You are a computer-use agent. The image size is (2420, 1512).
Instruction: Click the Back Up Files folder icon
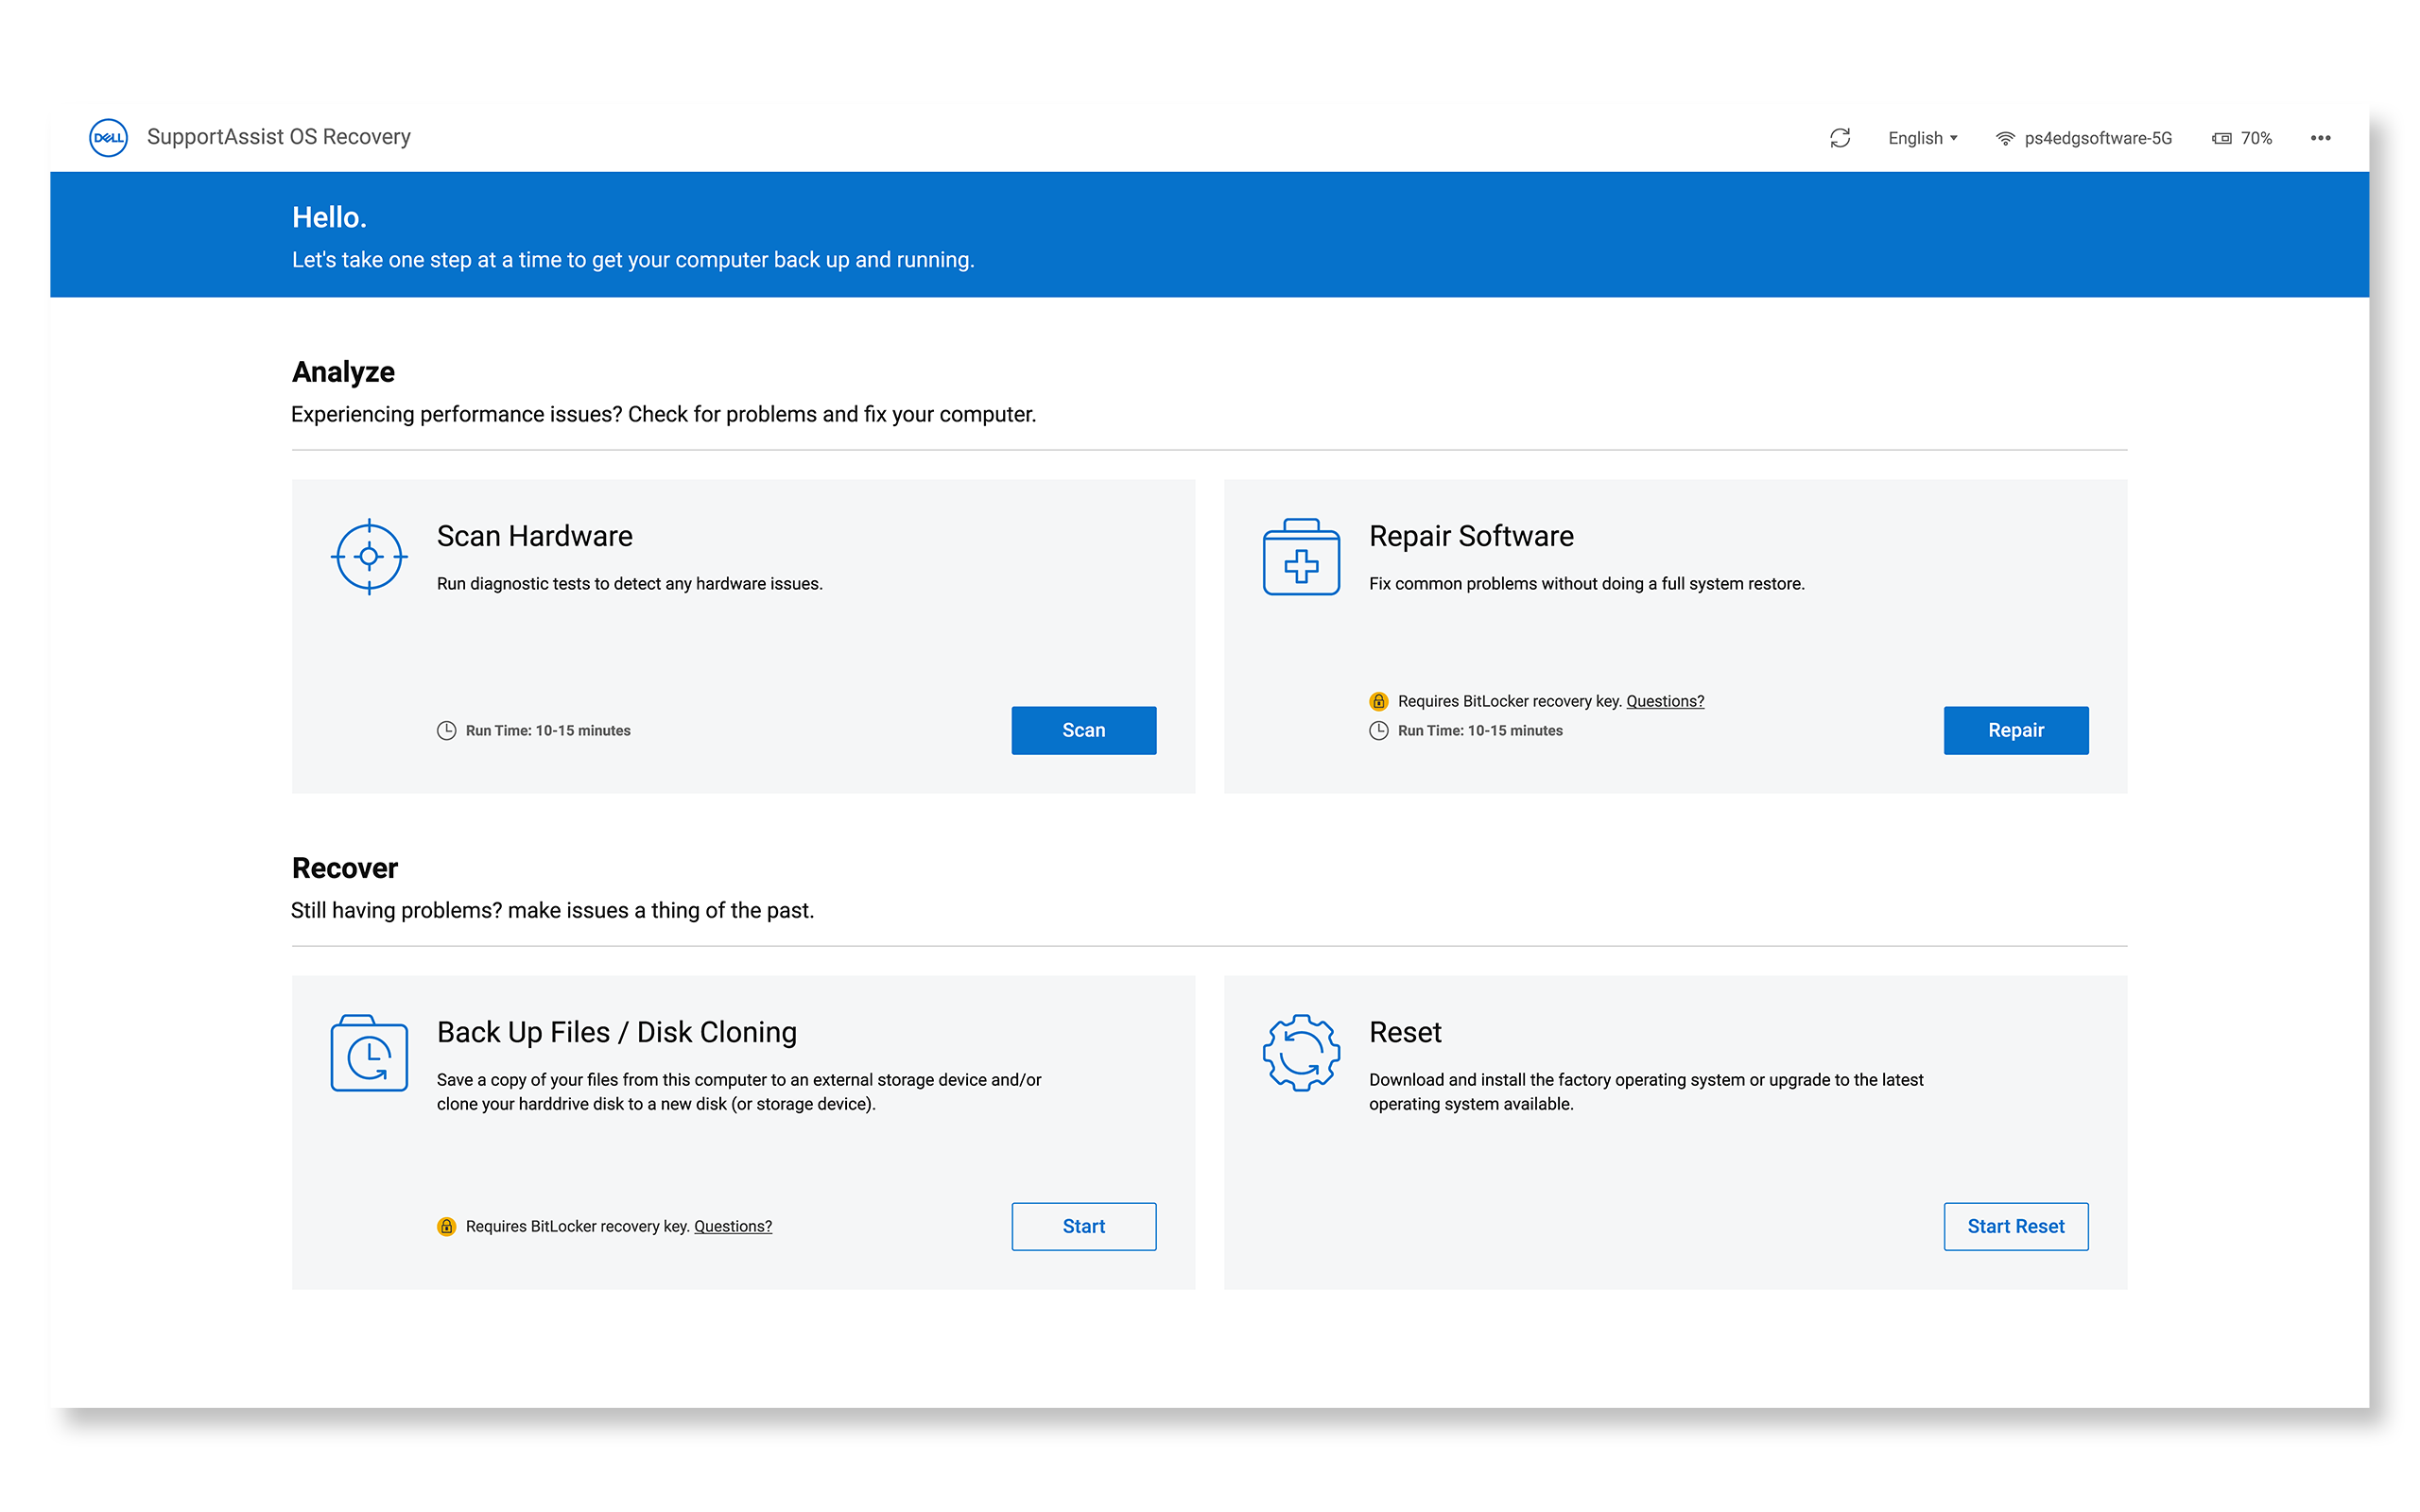pyautogui.click(x=369, y=1053)
